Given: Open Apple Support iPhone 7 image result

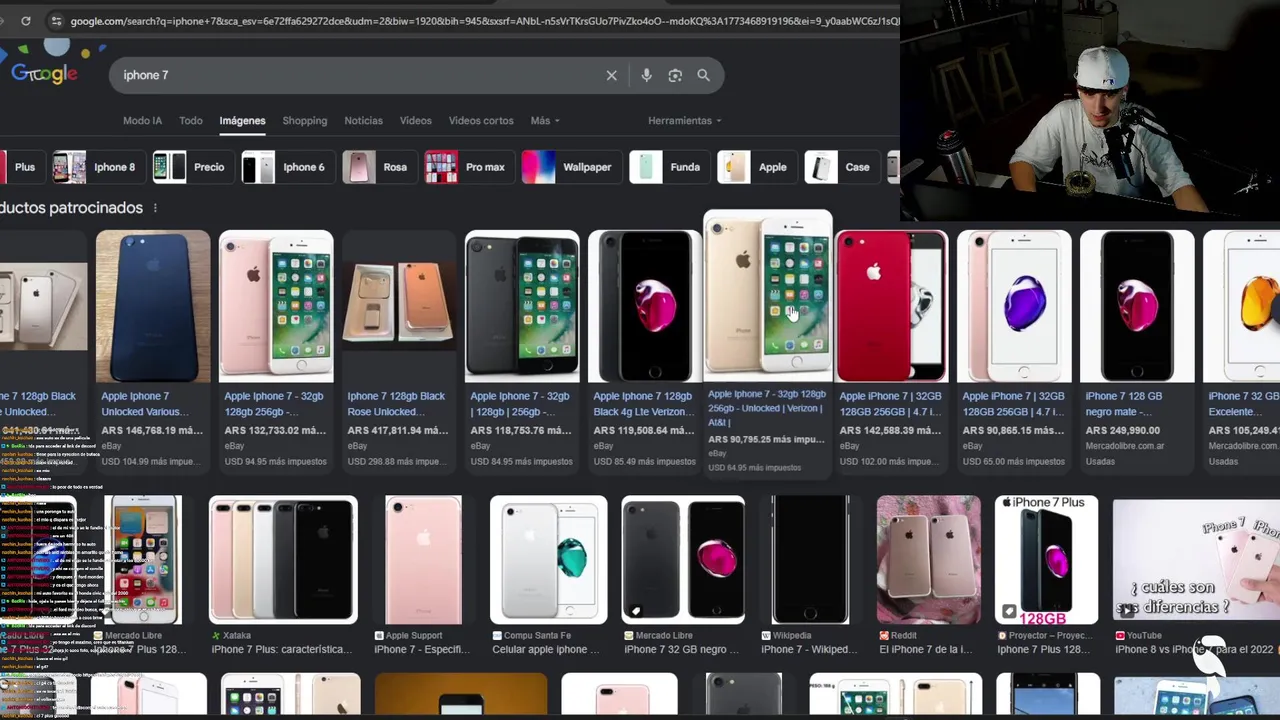Looking at the screenshot, I should (x=424, y=560).
